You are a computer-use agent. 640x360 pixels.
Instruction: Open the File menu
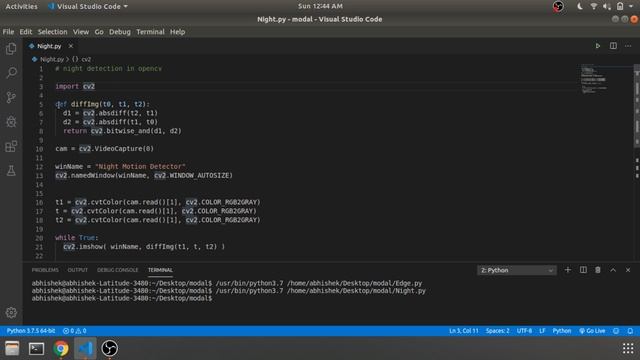(x=8, y=32)
